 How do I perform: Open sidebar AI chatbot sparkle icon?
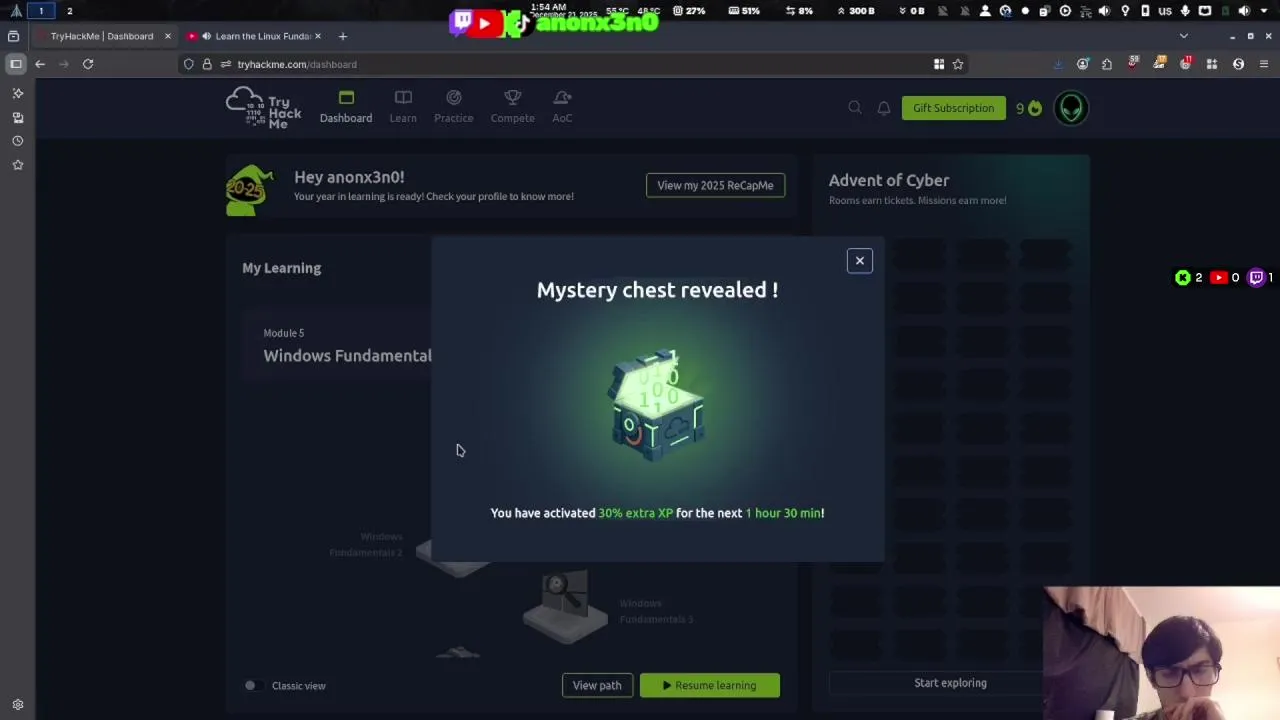17,93
